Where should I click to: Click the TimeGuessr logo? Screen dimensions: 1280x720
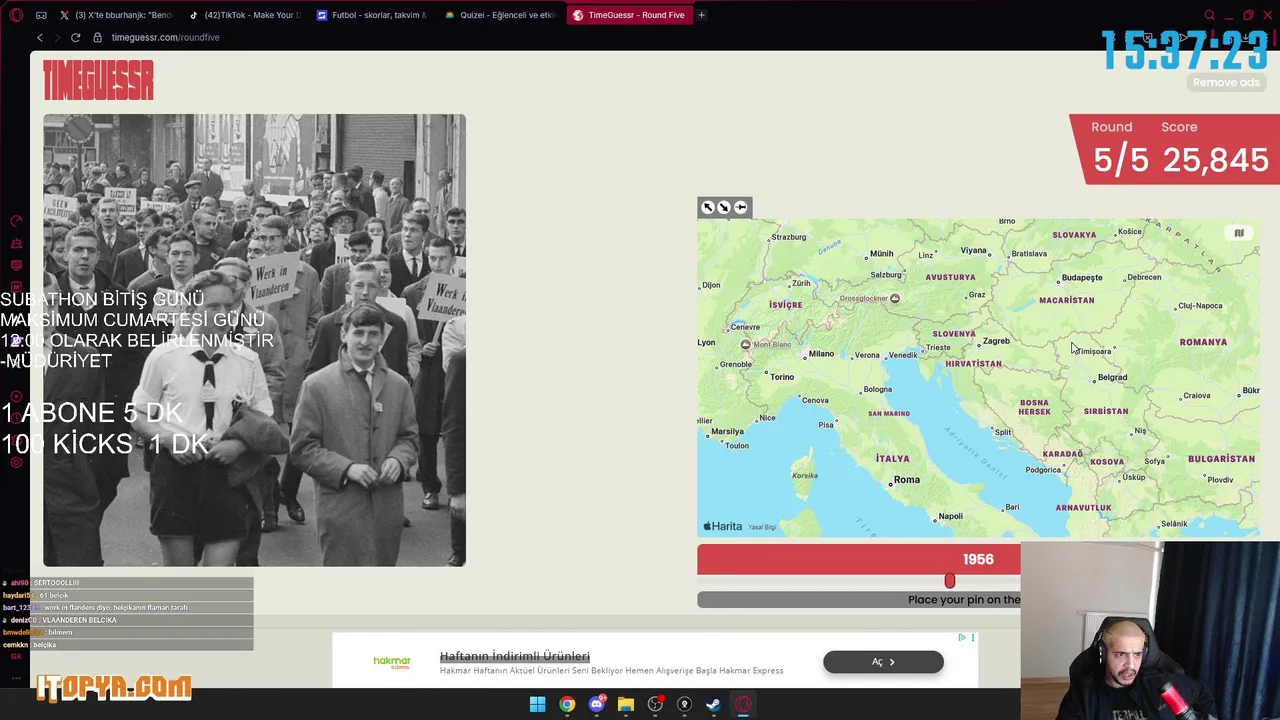[98, 79]
